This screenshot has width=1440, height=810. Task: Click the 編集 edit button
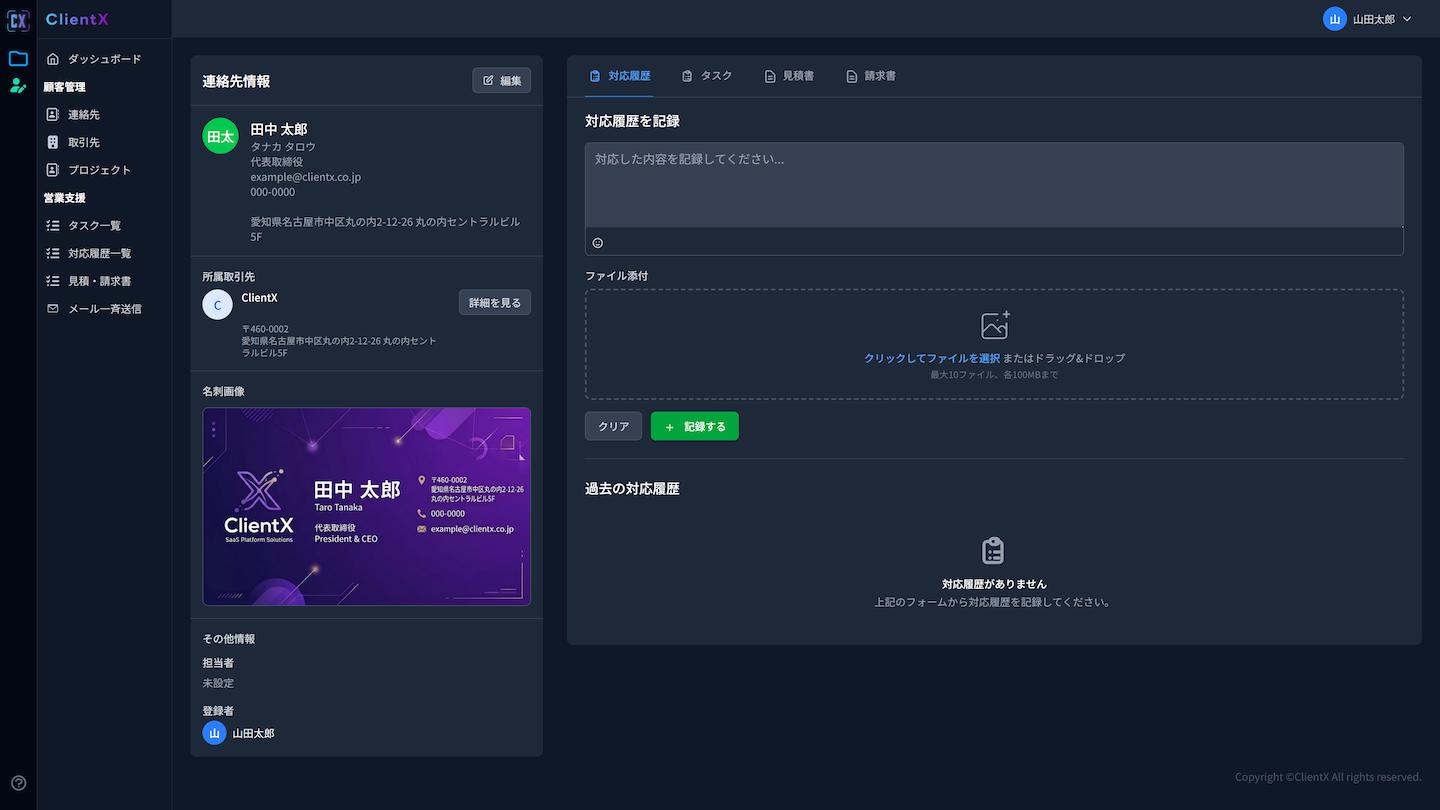tap(501, 80)
